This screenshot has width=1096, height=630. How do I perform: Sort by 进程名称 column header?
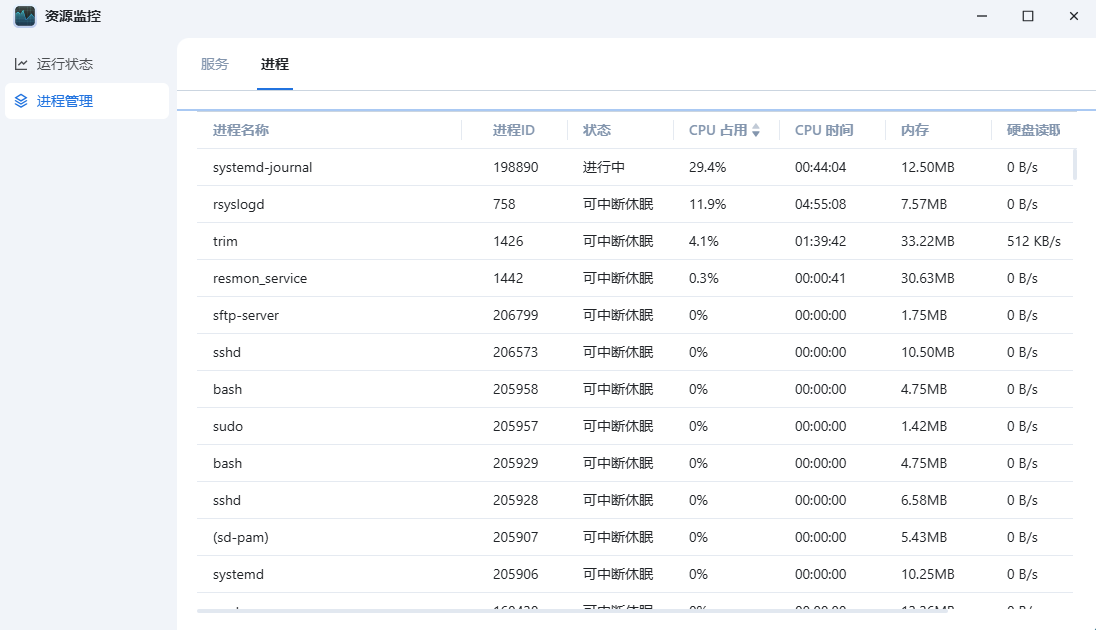click(x=241, y=130)
